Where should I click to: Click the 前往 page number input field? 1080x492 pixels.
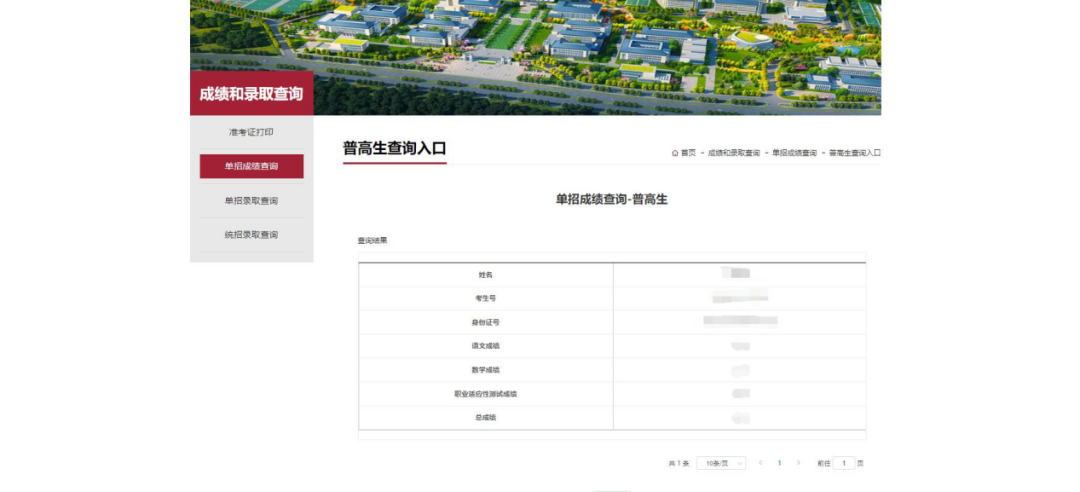coord(844,463)
